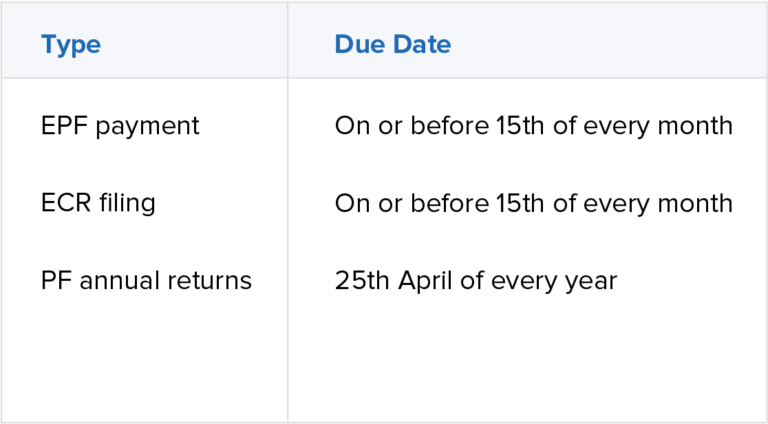The image size is (768, 424).
Task: Select the "ECR filing" cell
Action: pos(98,203)
